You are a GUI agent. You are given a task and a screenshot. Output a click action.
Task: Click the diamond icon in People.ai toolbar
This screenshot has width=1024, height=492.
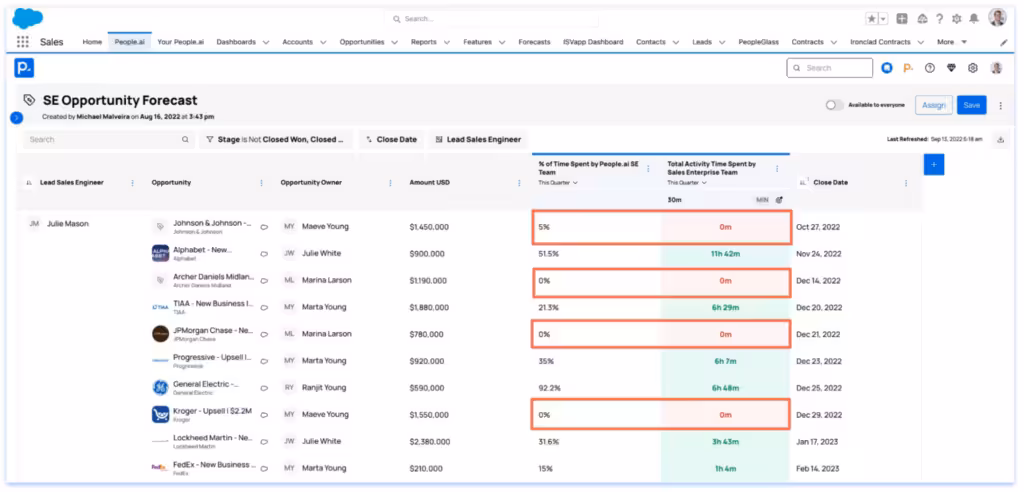(x=951, y=68)
